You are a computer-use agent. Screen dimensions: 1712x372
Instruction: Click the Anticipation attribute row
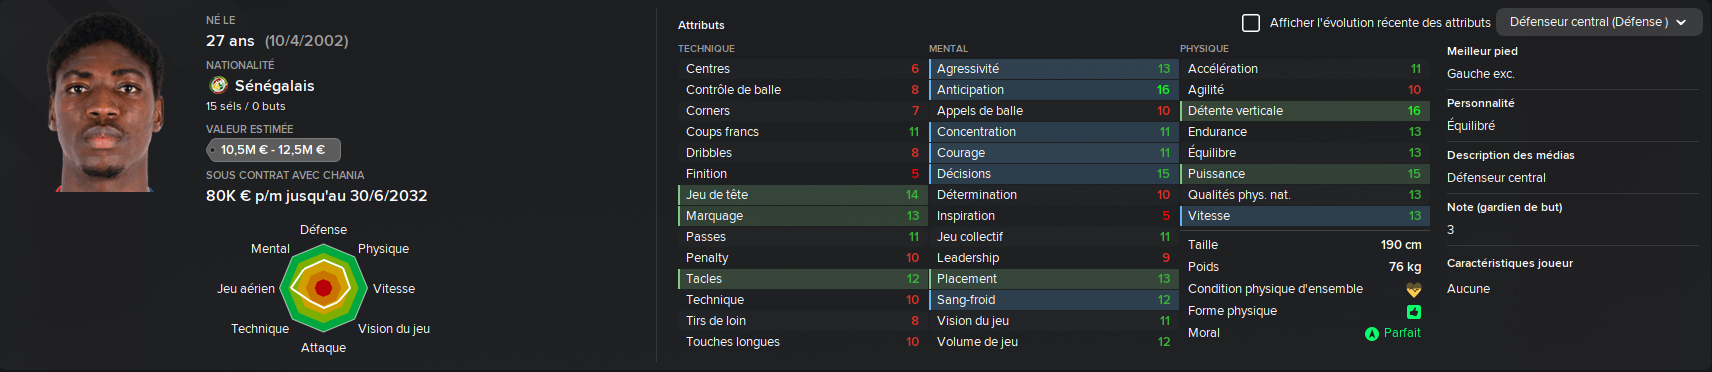click(1052, 90)
